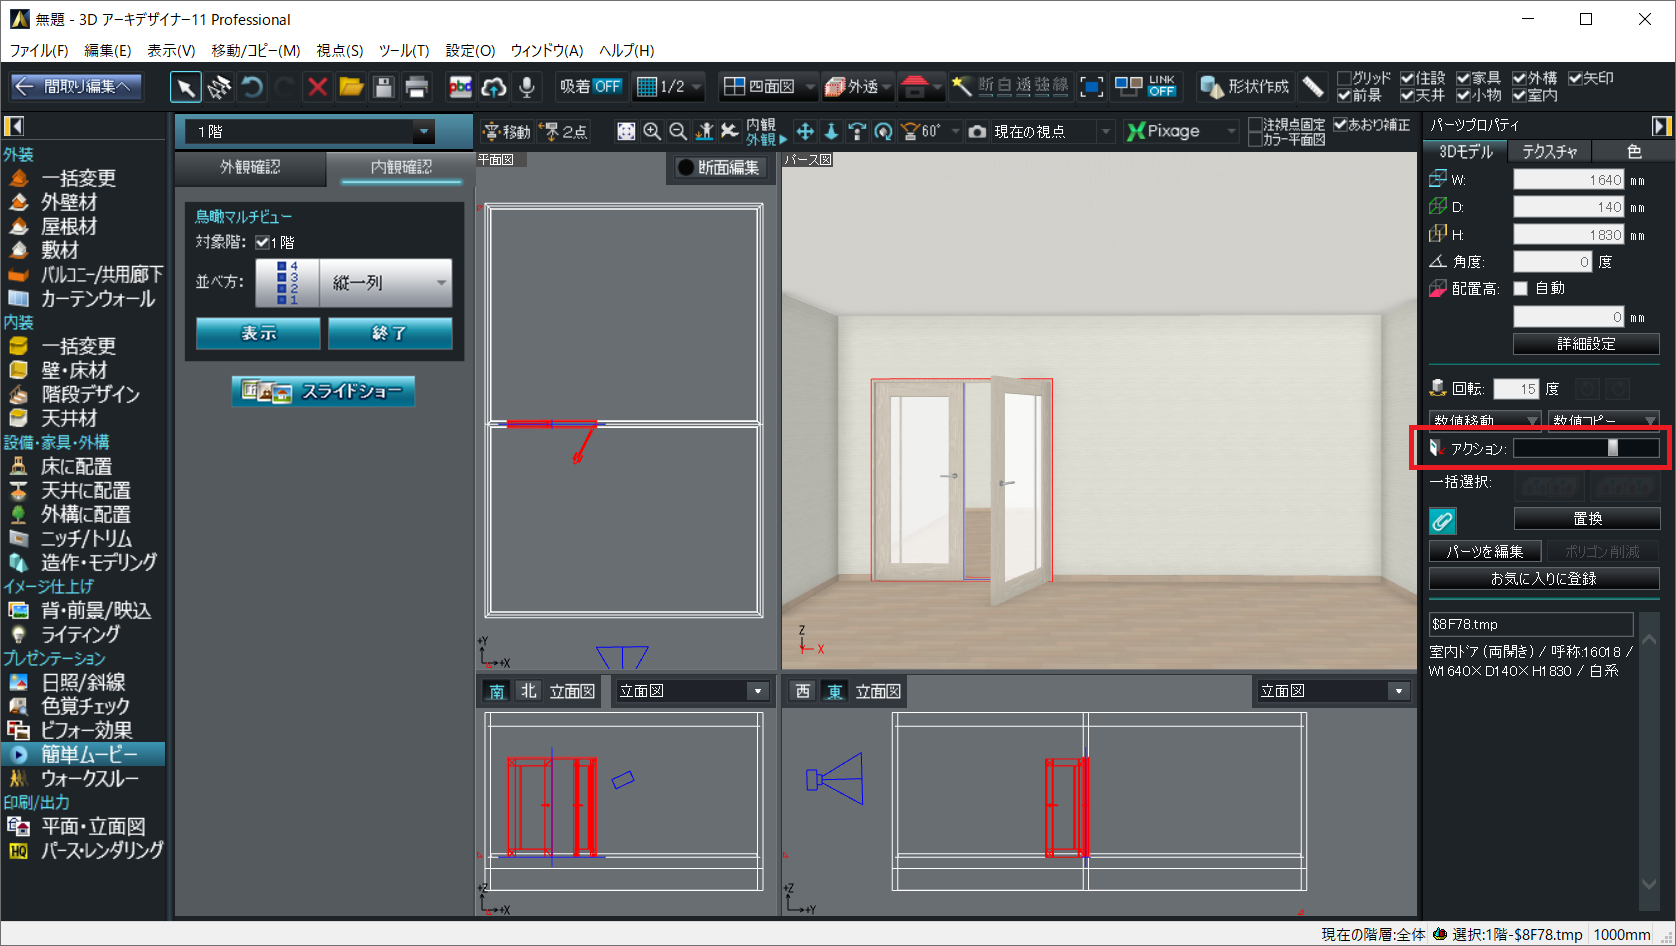
Task: Enable the グリッド checkbox
Action: (1345, 78)
